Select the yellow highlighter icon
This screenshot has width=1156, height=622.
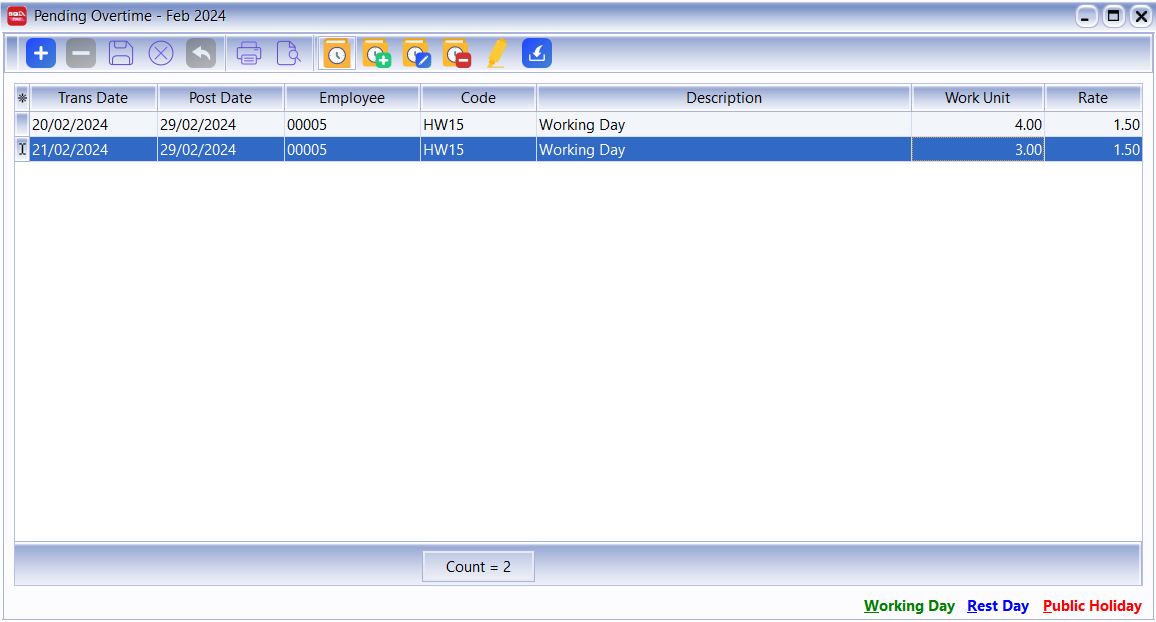pyautogui.click(x=496, y=54)
